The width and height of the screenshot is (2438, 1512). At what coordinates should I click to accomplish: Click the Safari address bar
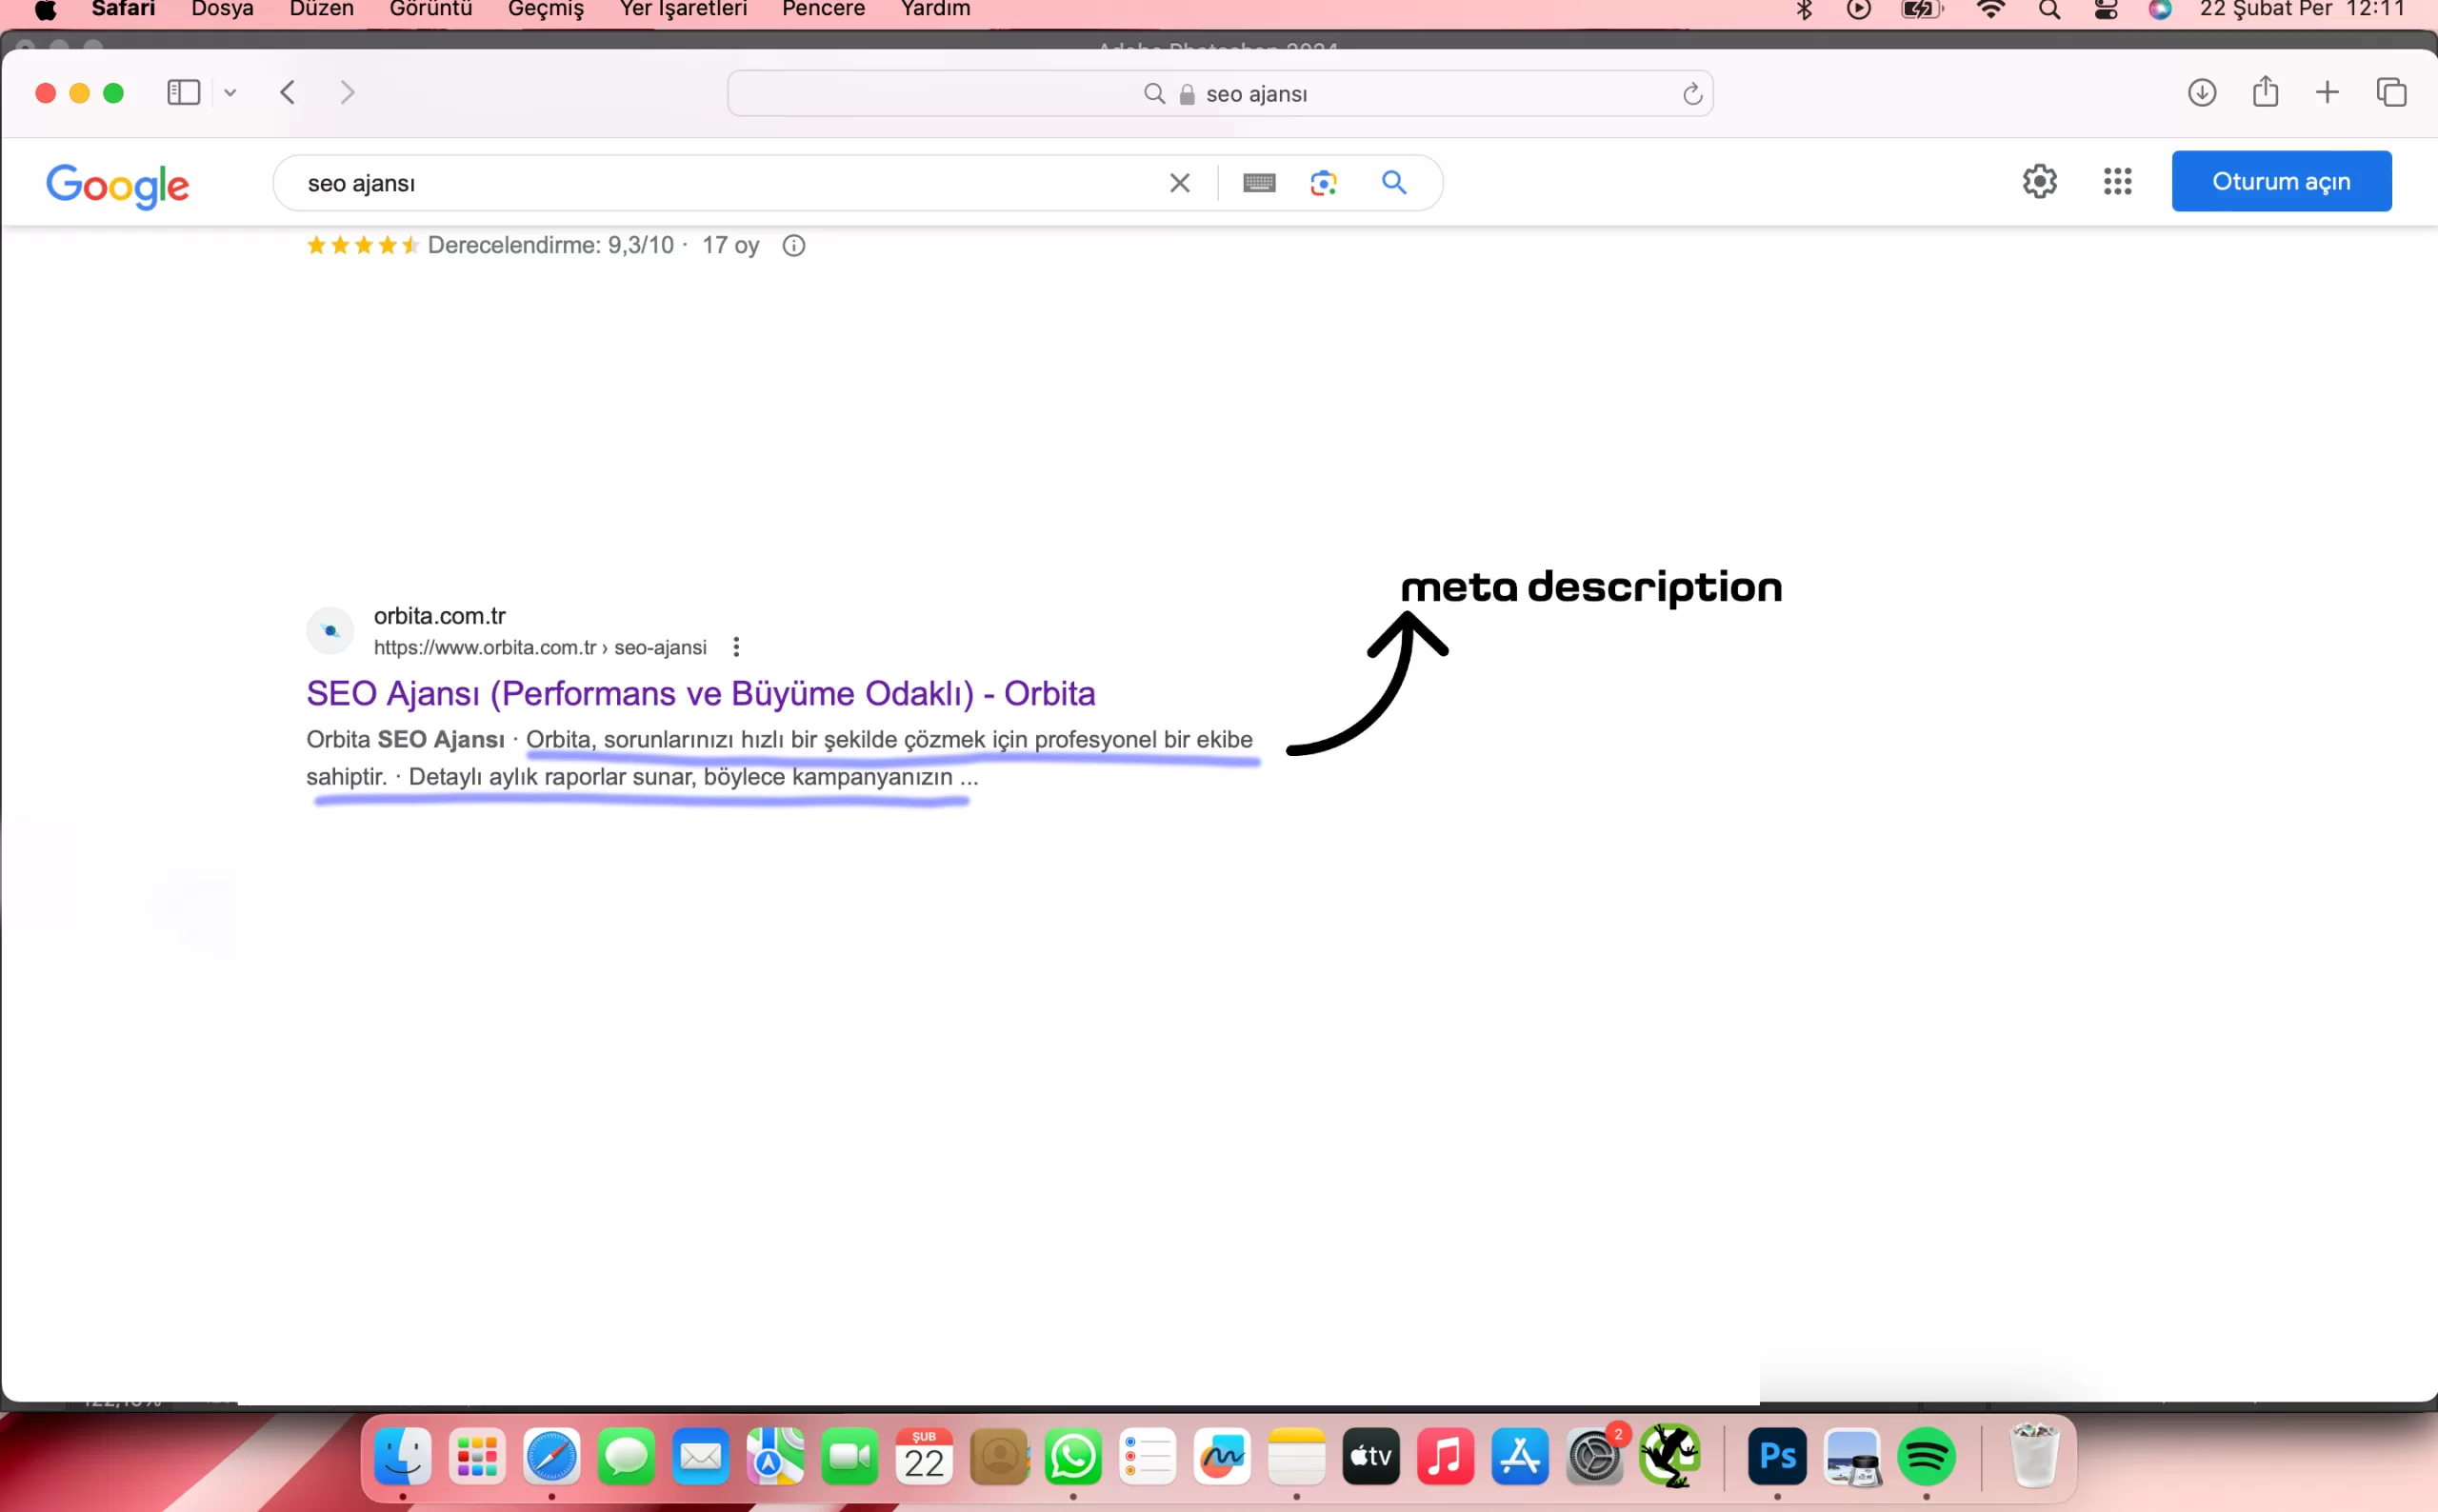1220,93
